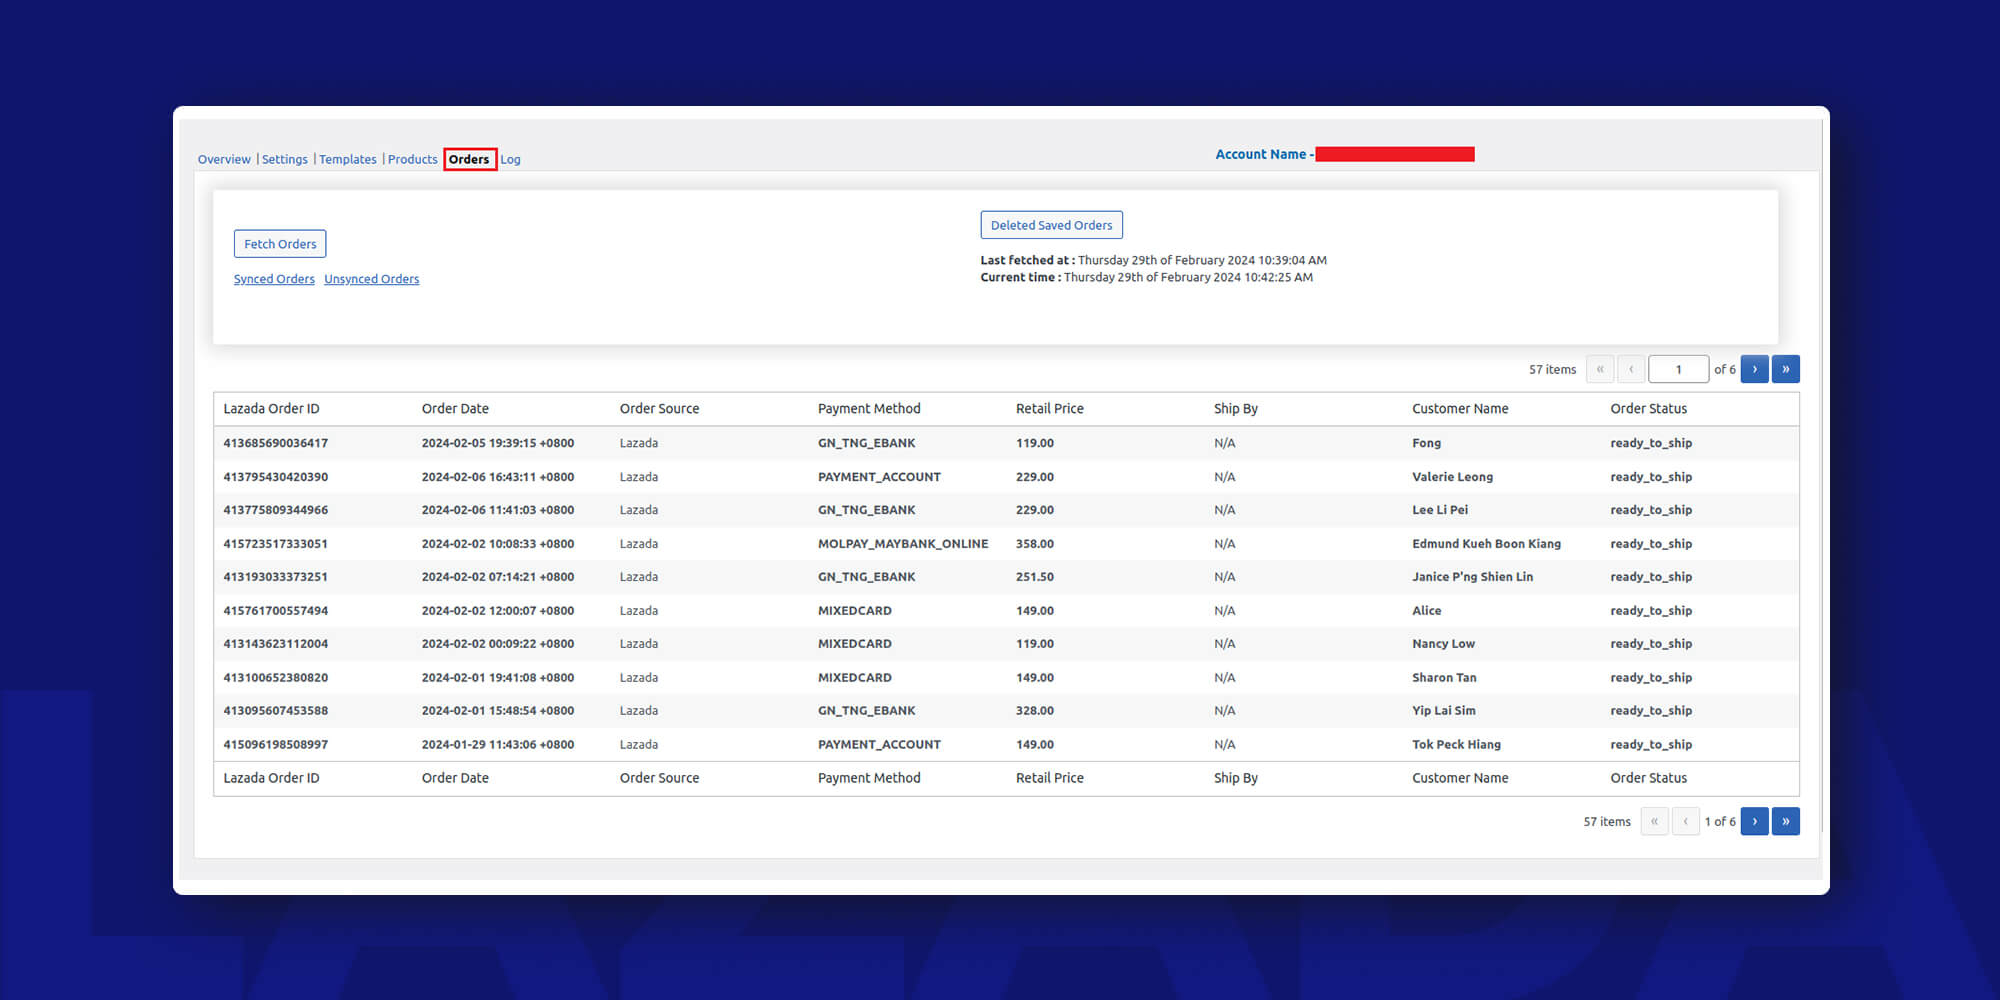Show Unsynced Orders via link

(x=372, y=279)
